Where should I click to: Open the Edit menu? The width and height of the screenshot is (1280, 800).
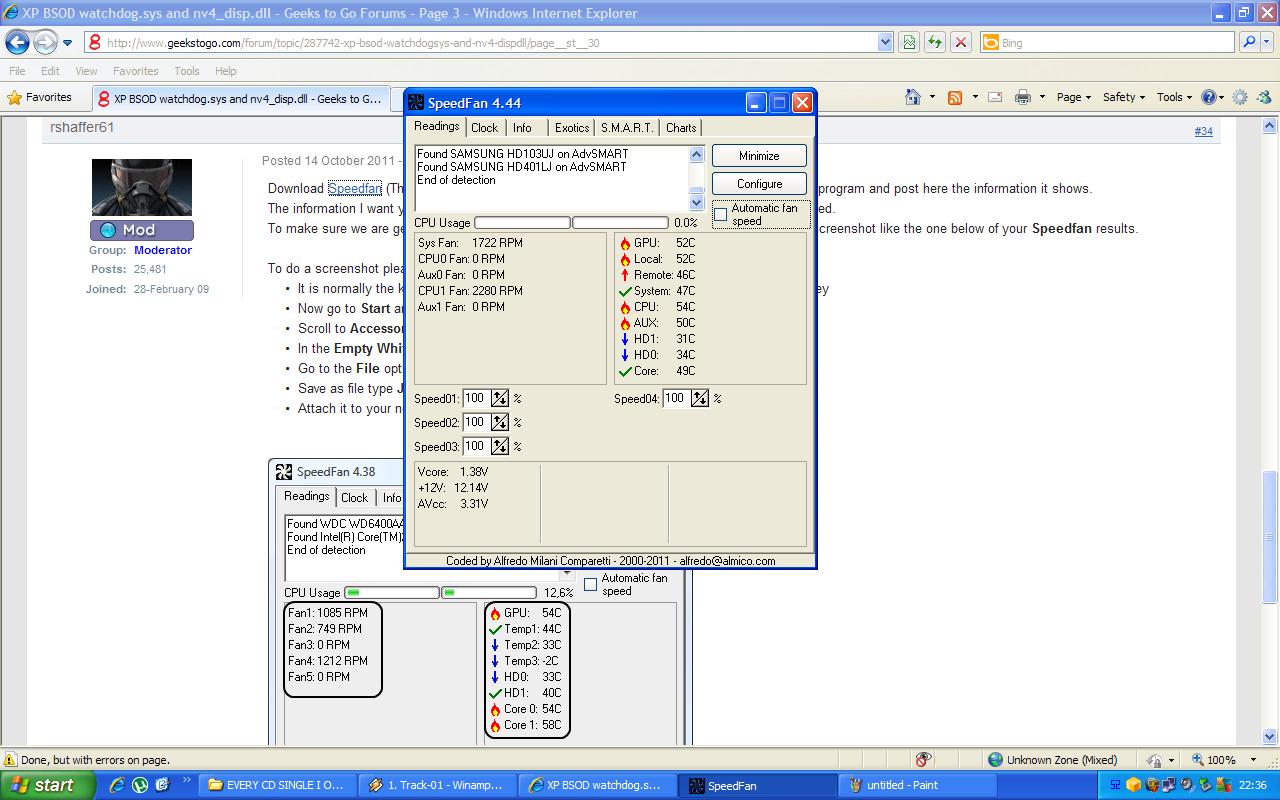[50, 71]
